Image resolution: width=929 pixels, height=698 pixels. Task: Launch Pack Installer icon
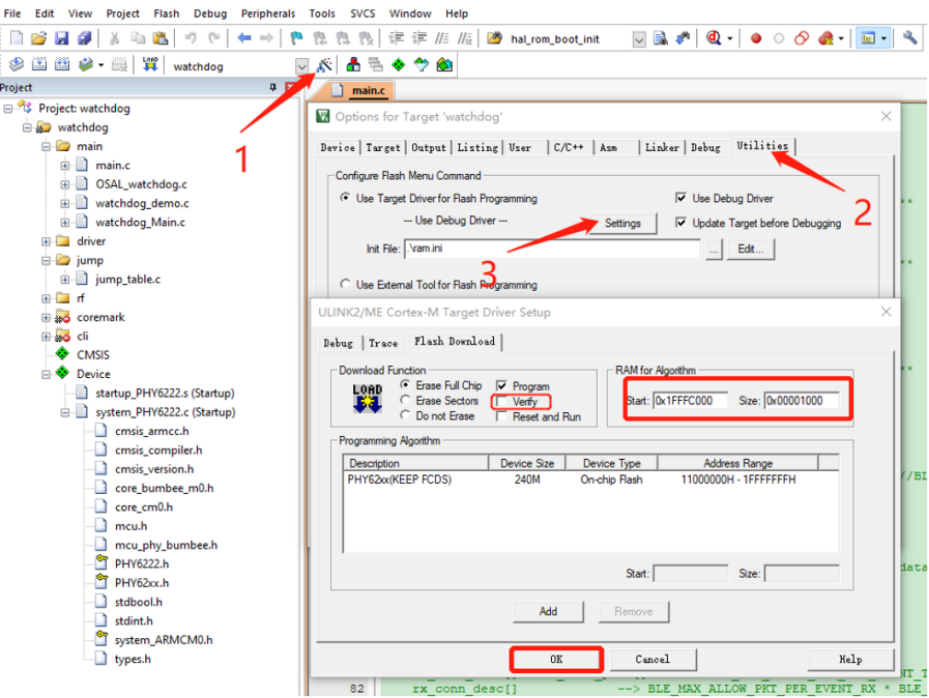(444, 65)
